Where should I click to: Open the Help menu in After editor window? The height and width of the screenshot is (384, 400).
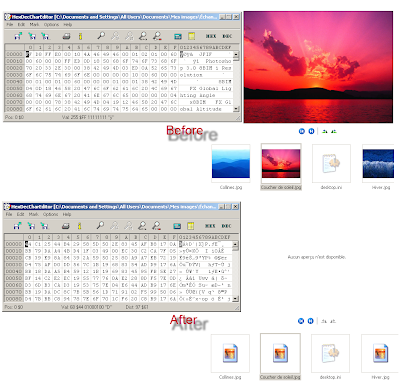point(67,214)
